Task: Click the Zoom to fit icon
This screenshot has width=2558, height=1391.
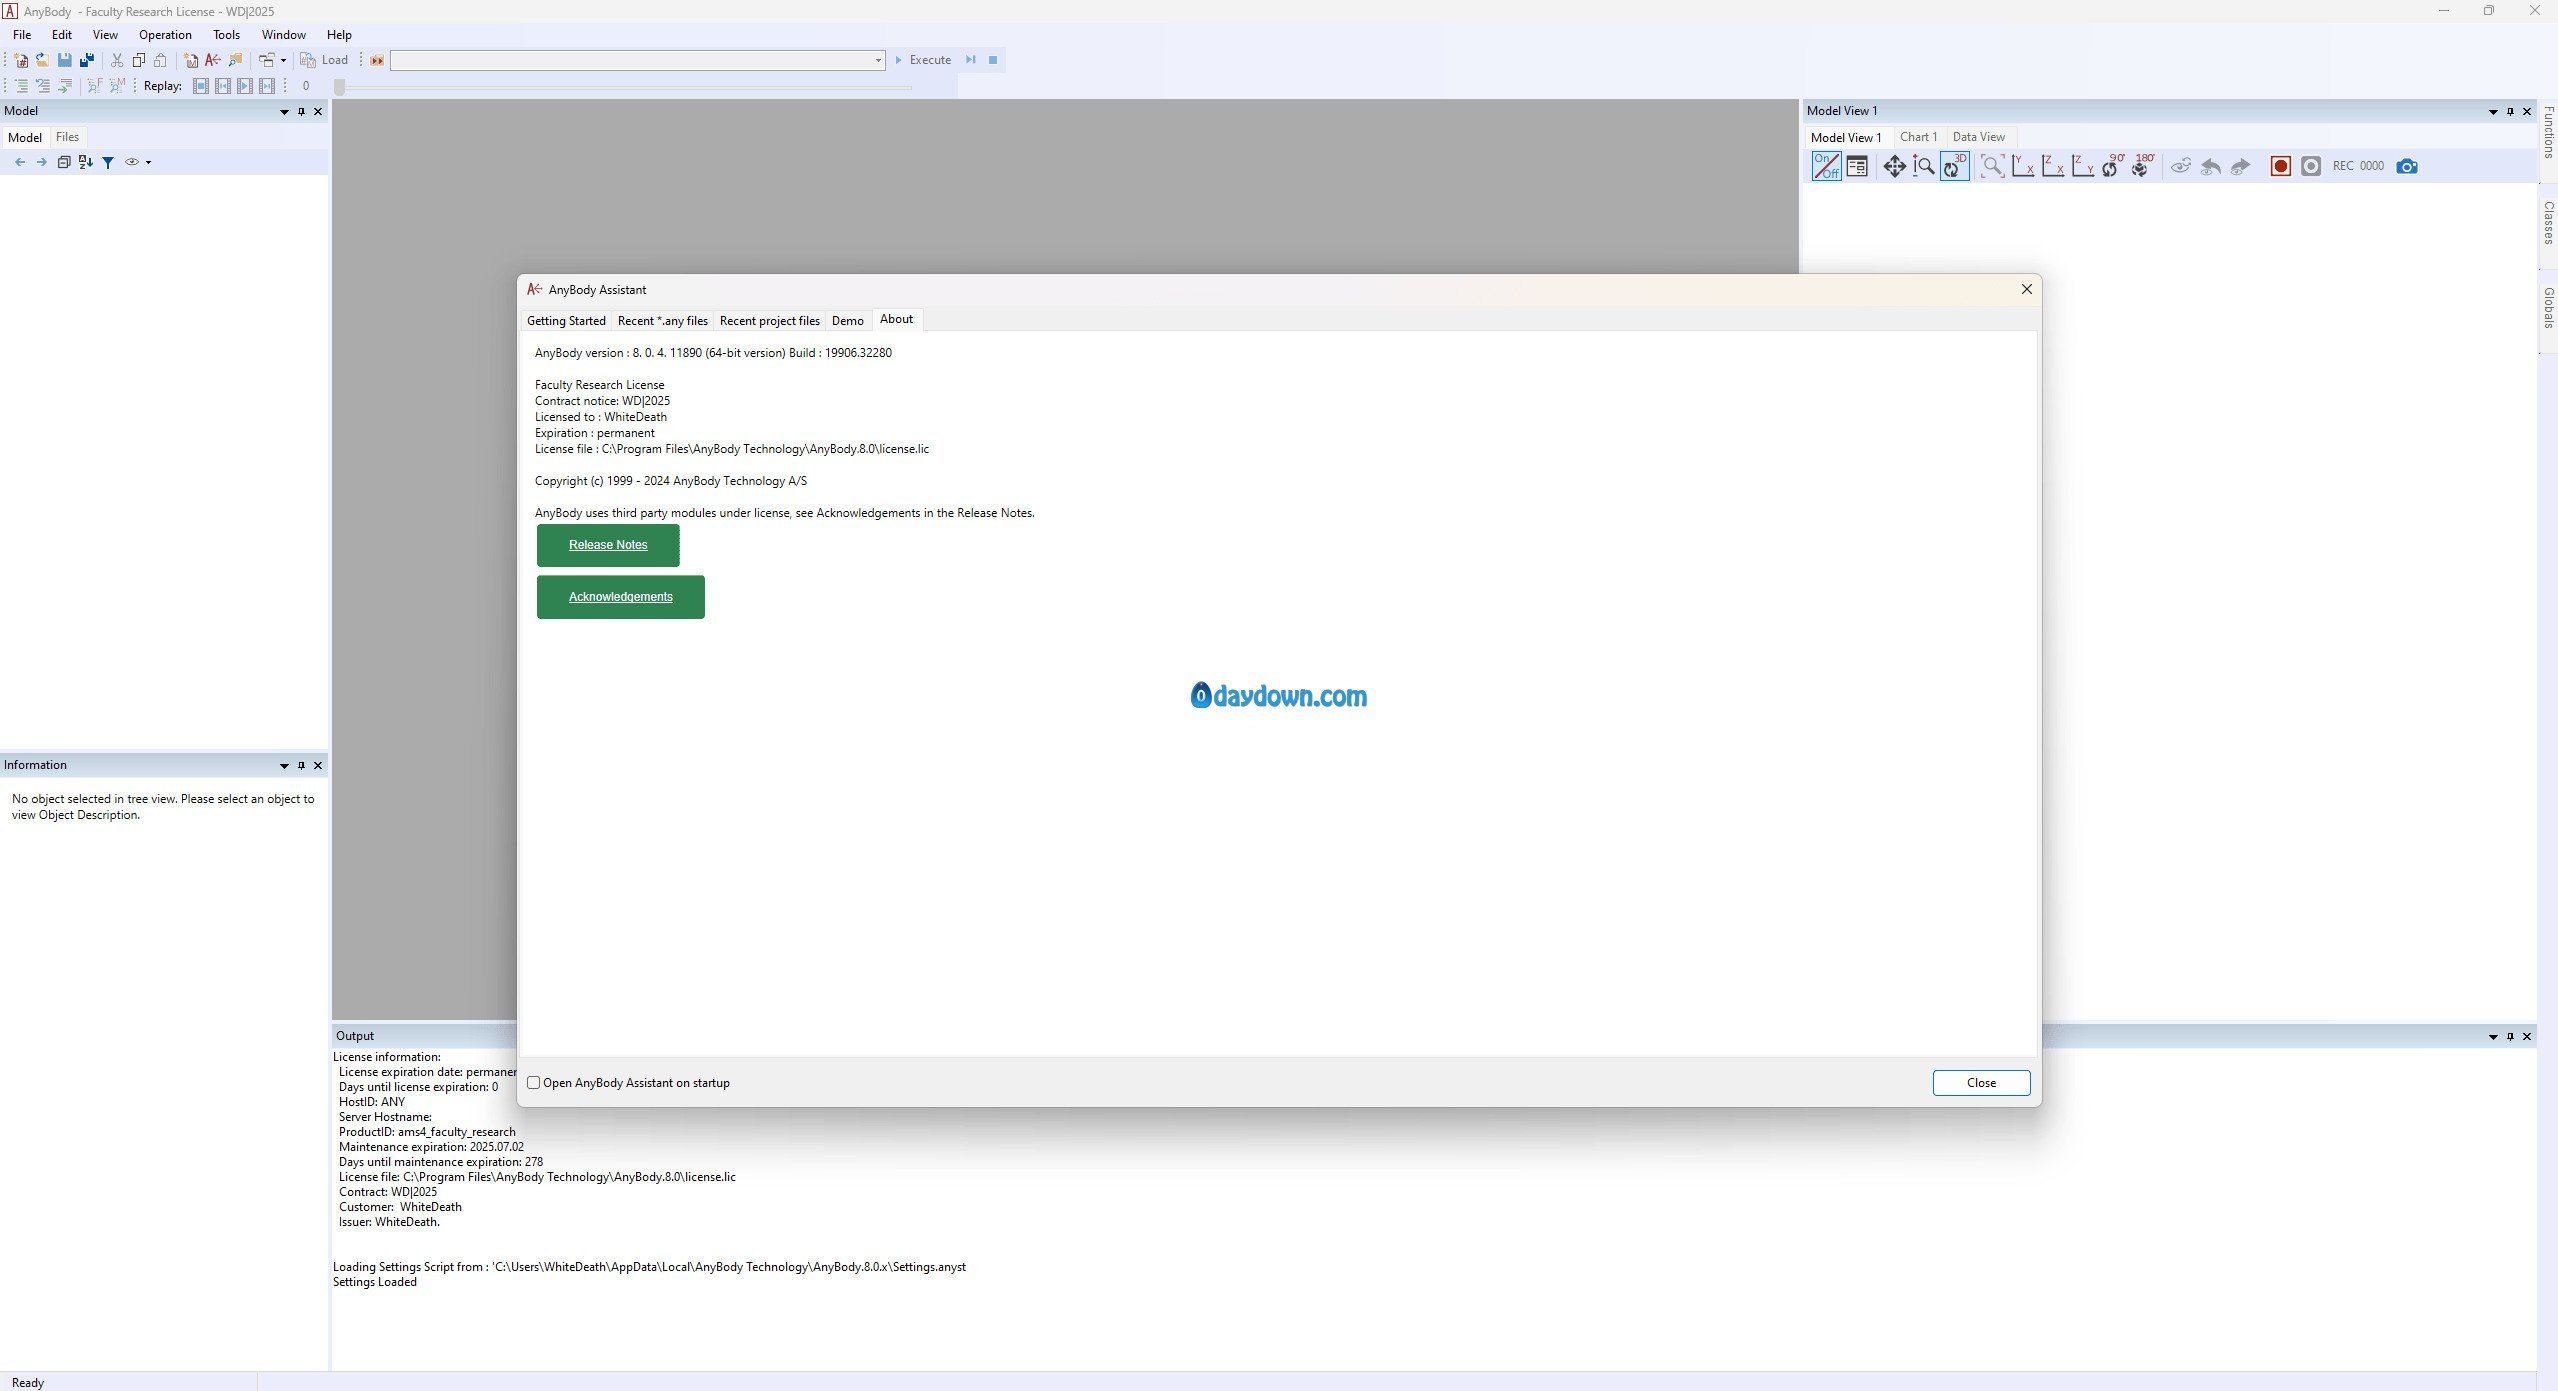Action: 1992,166
